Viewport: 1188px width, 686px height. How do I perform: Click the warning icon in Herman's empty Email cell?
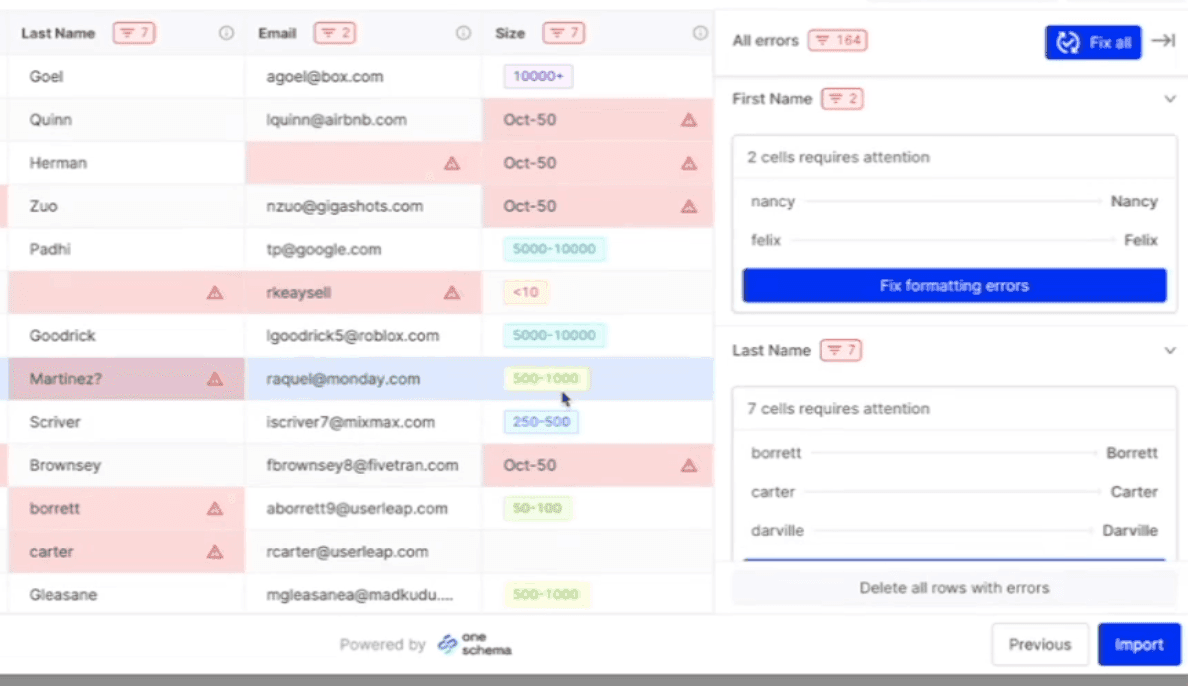pos(452,163)
